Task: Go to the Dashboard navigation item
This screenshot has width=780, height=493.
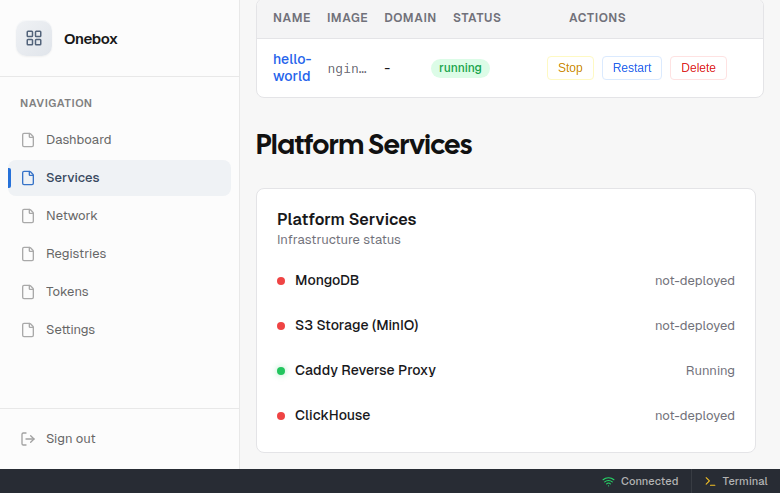Action: coord(78,140)
